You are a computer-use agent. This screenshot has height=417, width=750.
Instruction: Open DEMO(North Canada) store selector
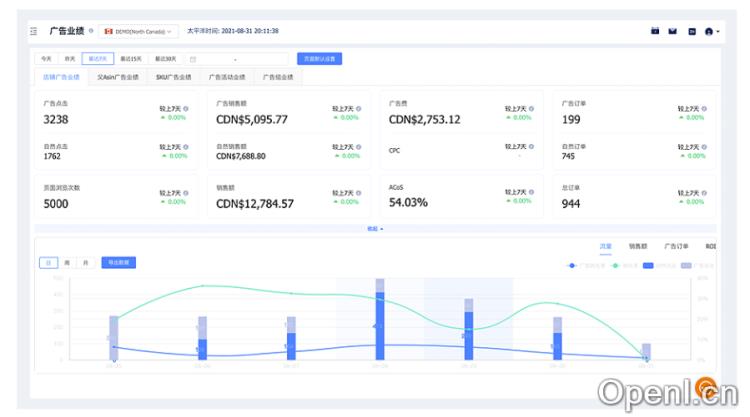(x=138, y=31)
